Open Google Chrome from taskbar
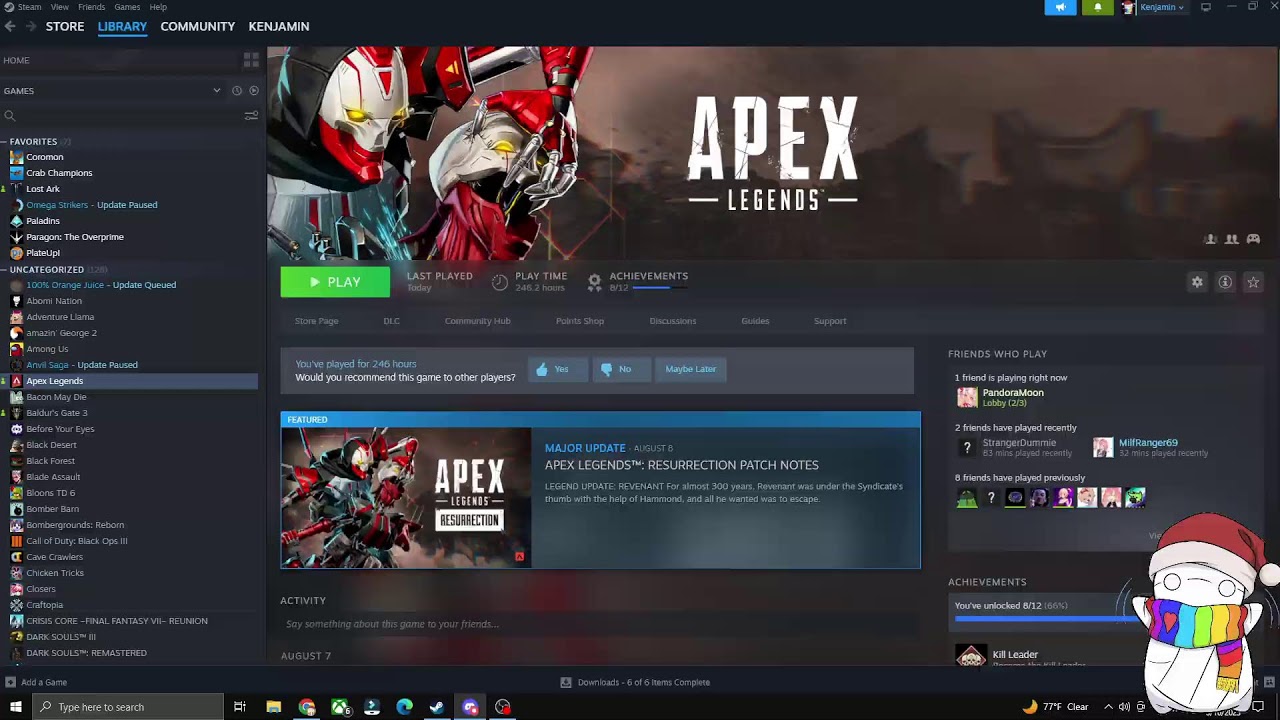Image resolution: width=1280 pixels, height=720 pixels. point(307,707)
